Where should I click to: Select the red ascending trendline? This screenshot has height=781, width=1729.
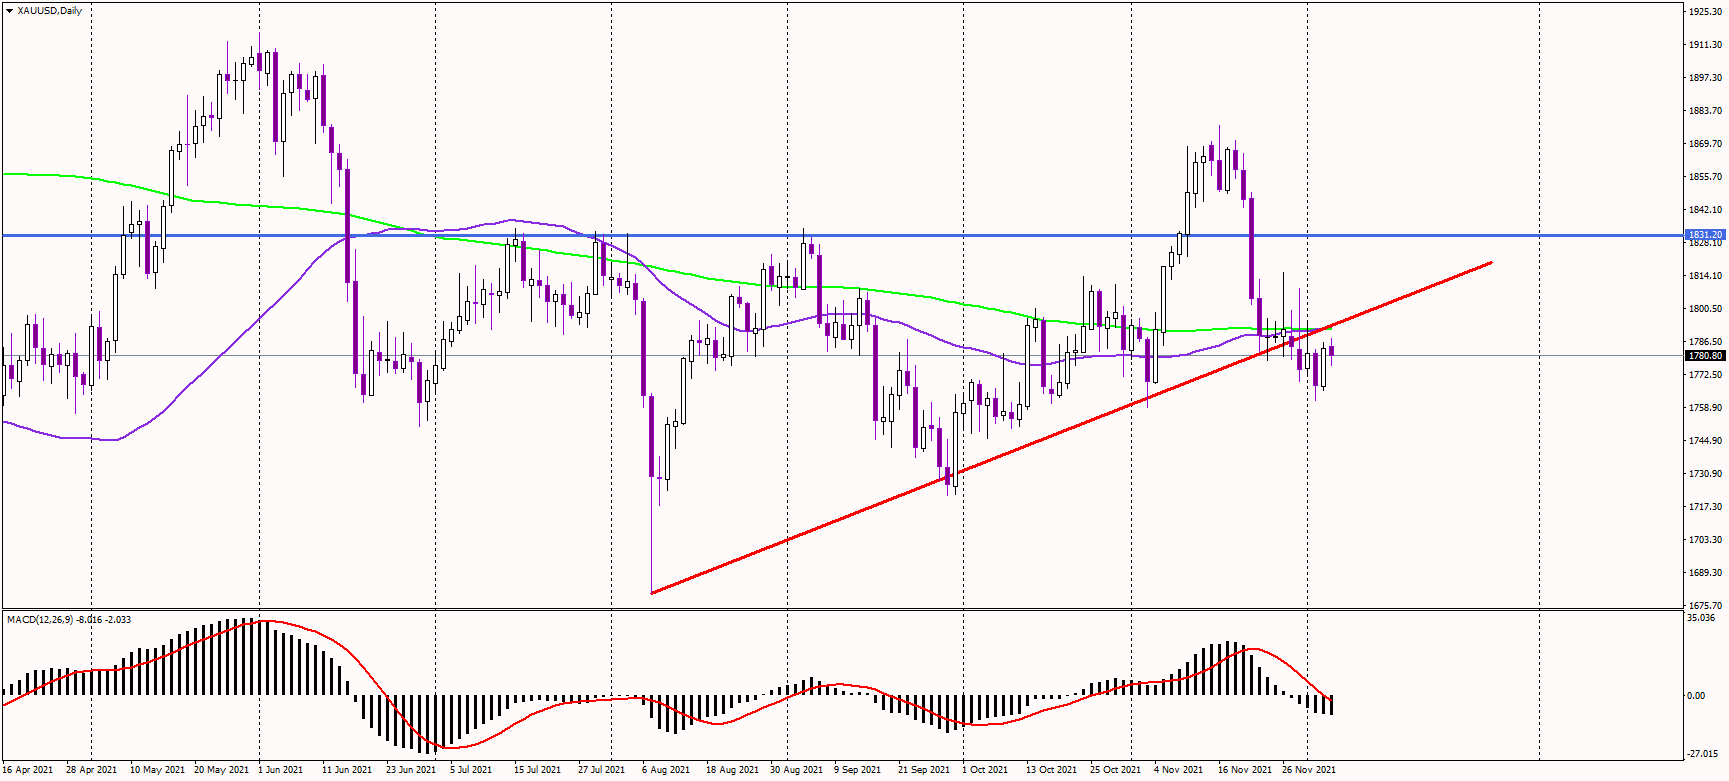click(x=1071, y=428)
